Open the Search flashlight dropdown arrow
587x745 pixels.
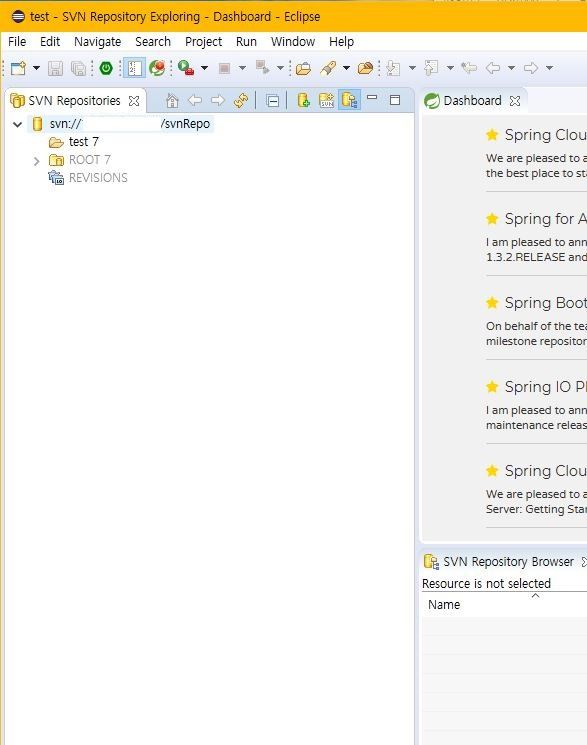[x=346, y=68]
